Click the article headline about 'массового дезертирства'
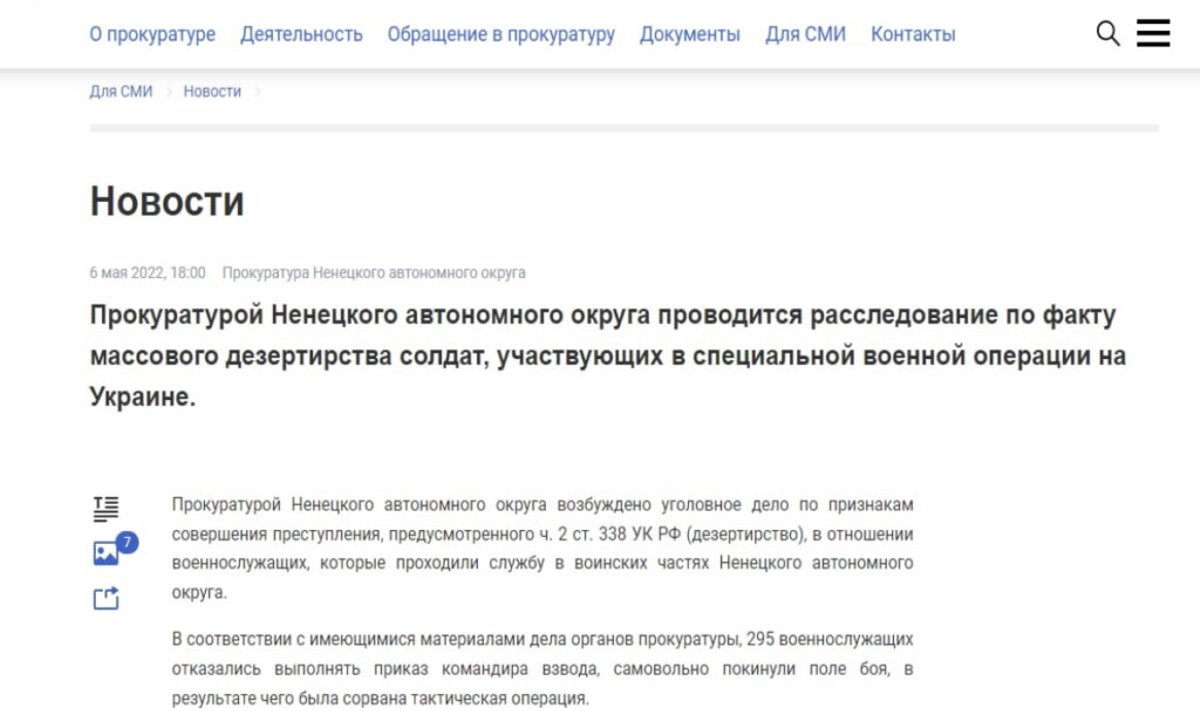Screen dimensions: 1200x711 608,356
